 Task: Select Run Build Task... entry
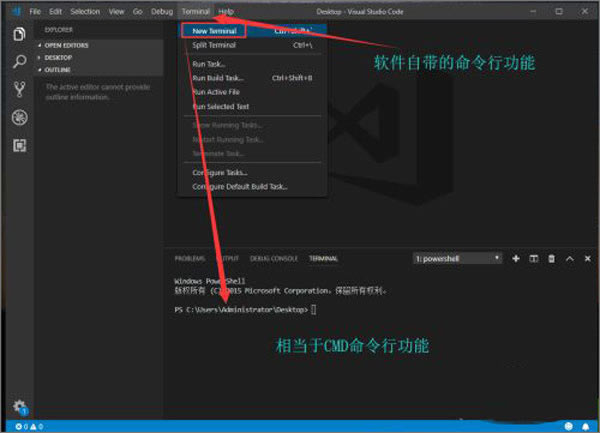coord(254,78)
